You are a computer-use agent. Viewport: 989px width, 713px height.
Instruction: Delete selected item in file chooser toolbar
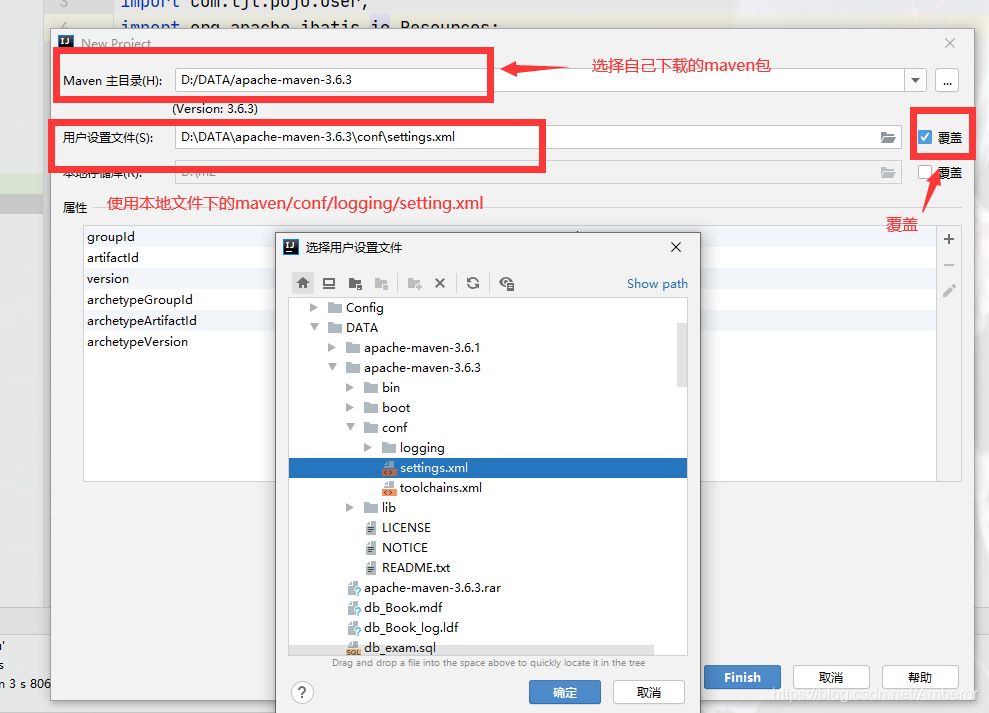(x=440, y=283)
